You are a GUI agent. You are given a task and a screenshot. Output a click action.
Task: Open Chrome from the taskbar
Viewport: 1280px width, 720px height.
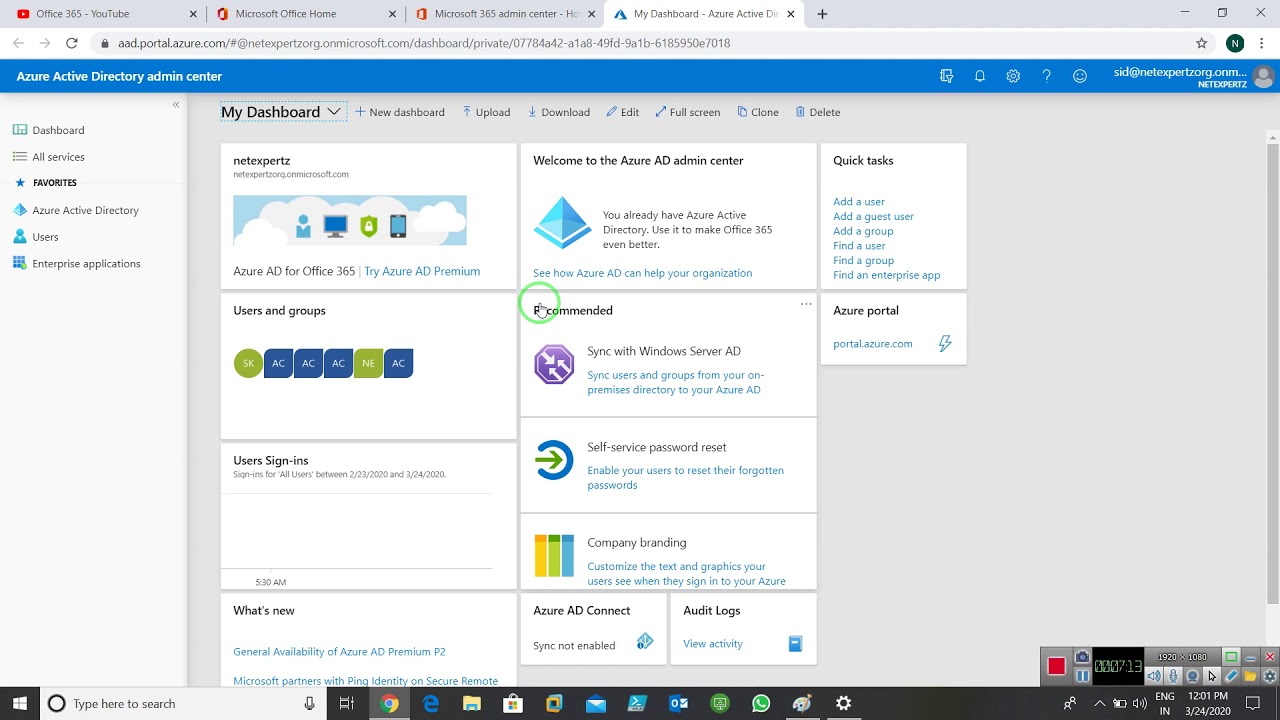coord(389,704)
